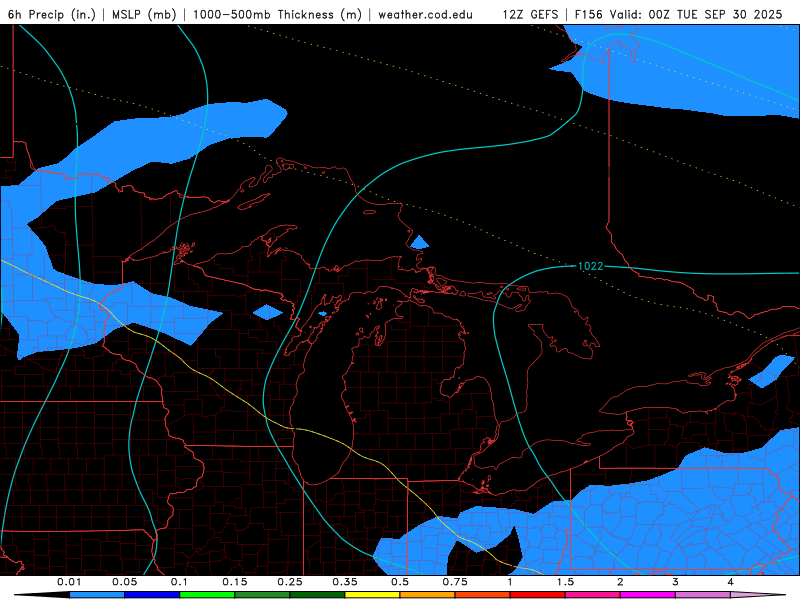Select the orange 0.5–0.75 legend swatch
The image size is (800, 600).
(428, 595)
